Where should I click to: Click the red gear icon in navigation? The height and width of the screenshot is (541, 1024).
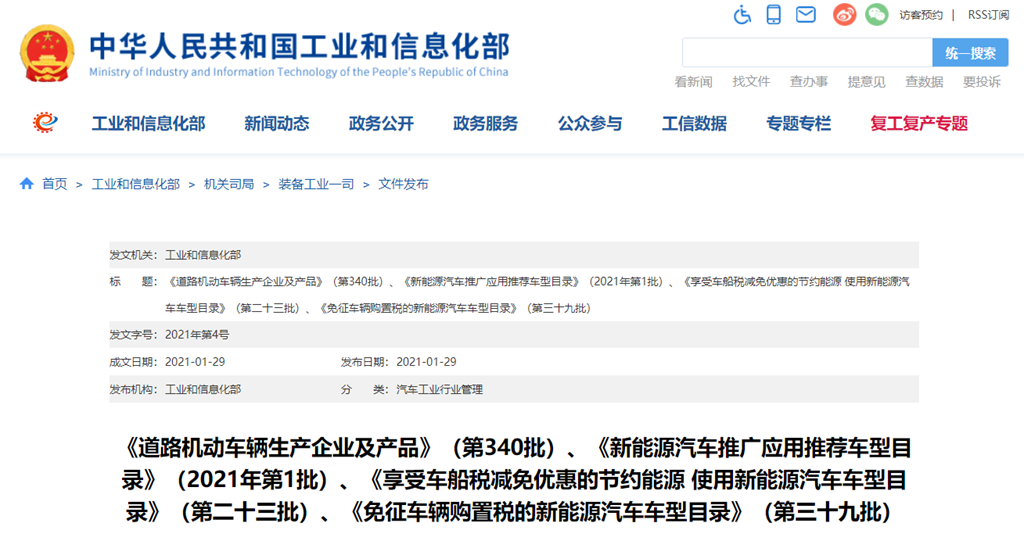(45, 123)
